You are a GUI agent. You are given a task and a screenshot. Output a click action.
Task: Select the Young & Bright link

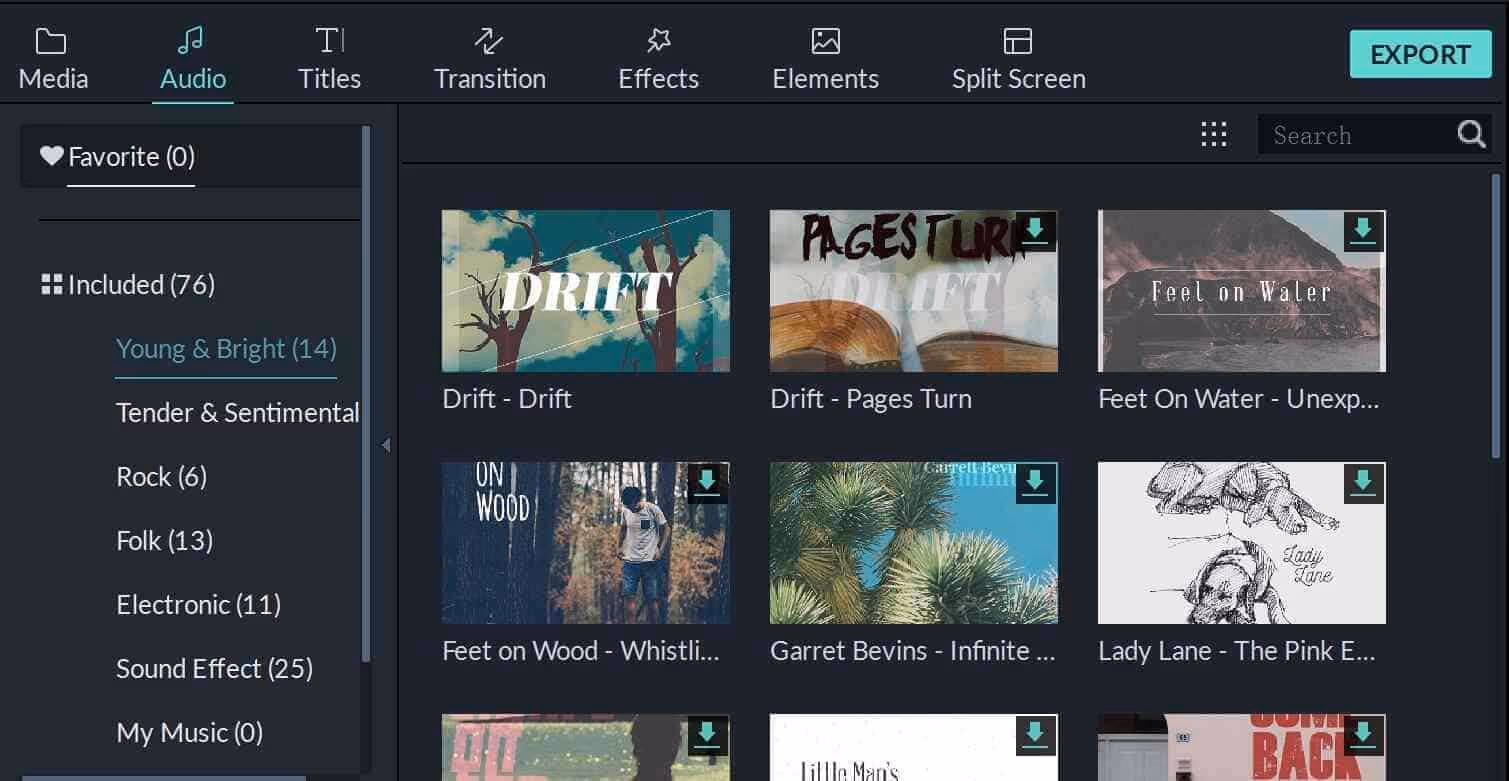pos(225,349)
